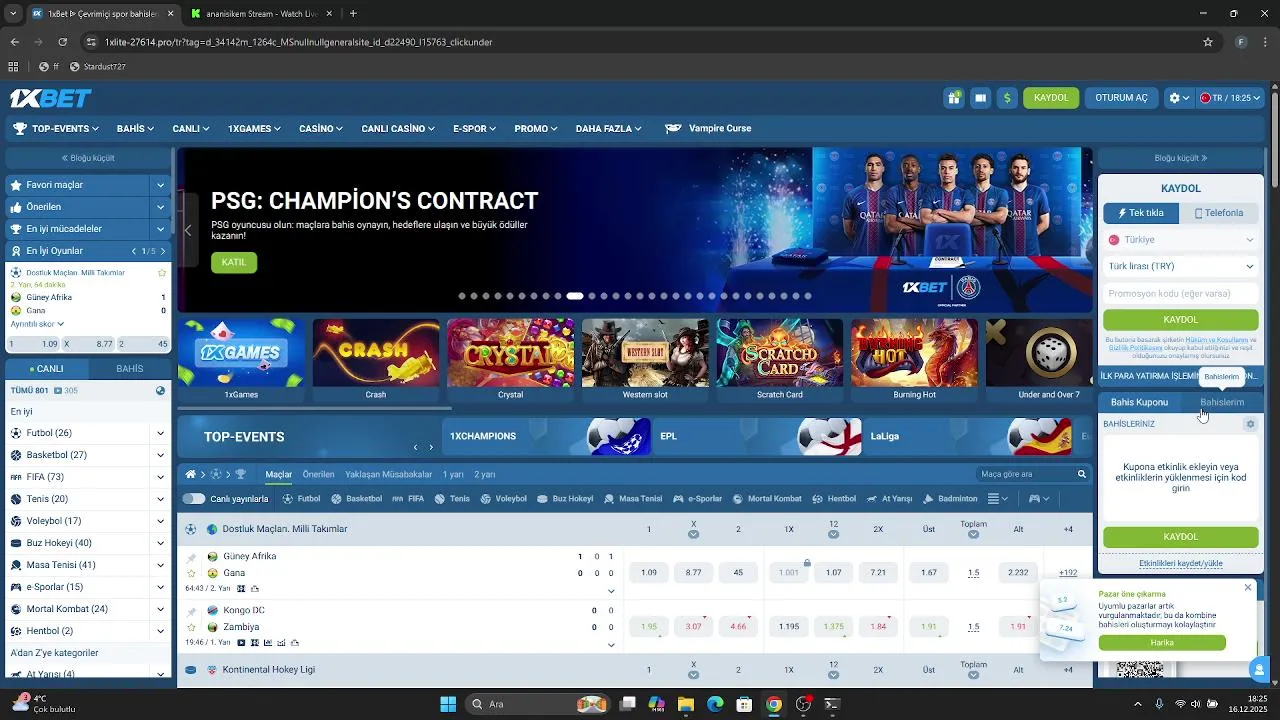The width and height of the screenshot is (1280, 720).
Task: Toggle Canlı yayınlarla switch
Action: point(194,499)
